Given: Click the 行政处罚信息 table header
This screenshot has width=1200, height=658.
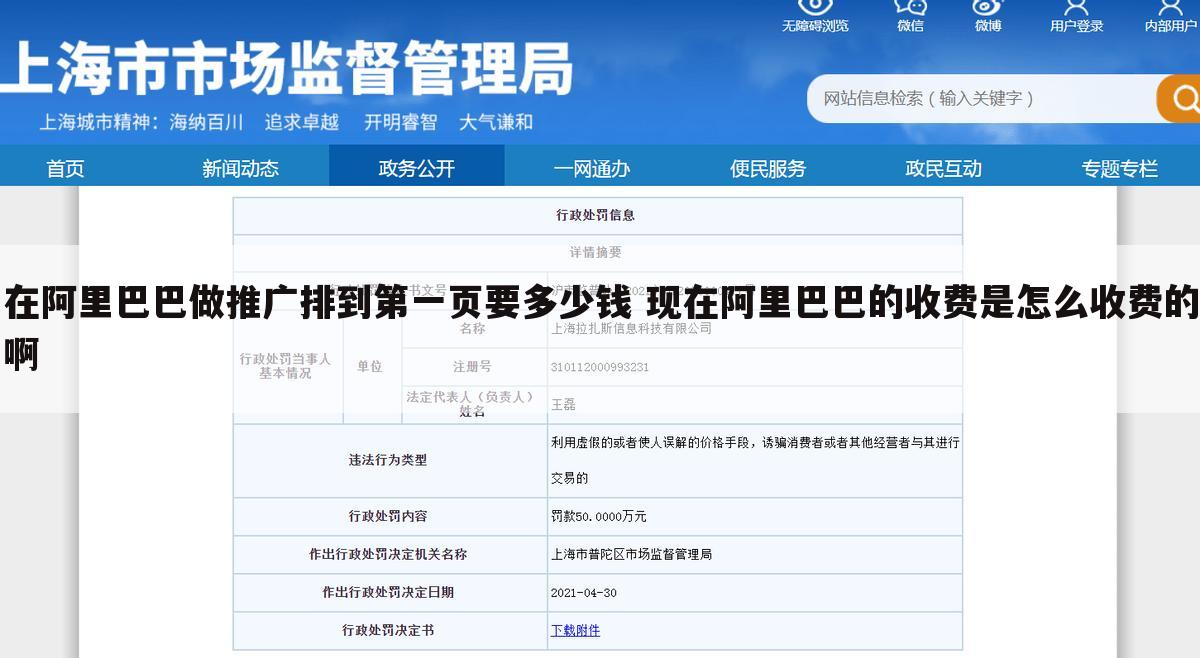Looking at the screenshot, I should (596, 215).
